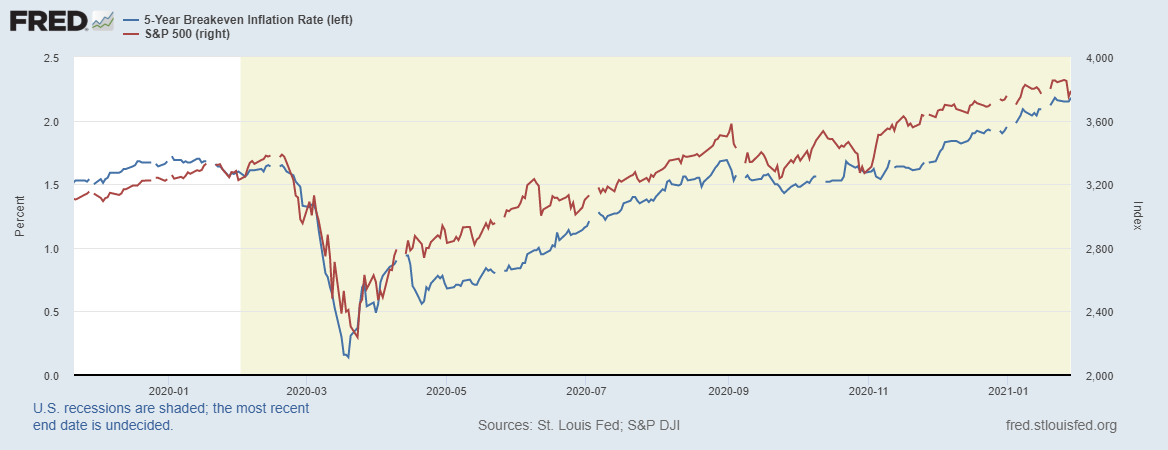Click the FRED logo

coord(47,20)
